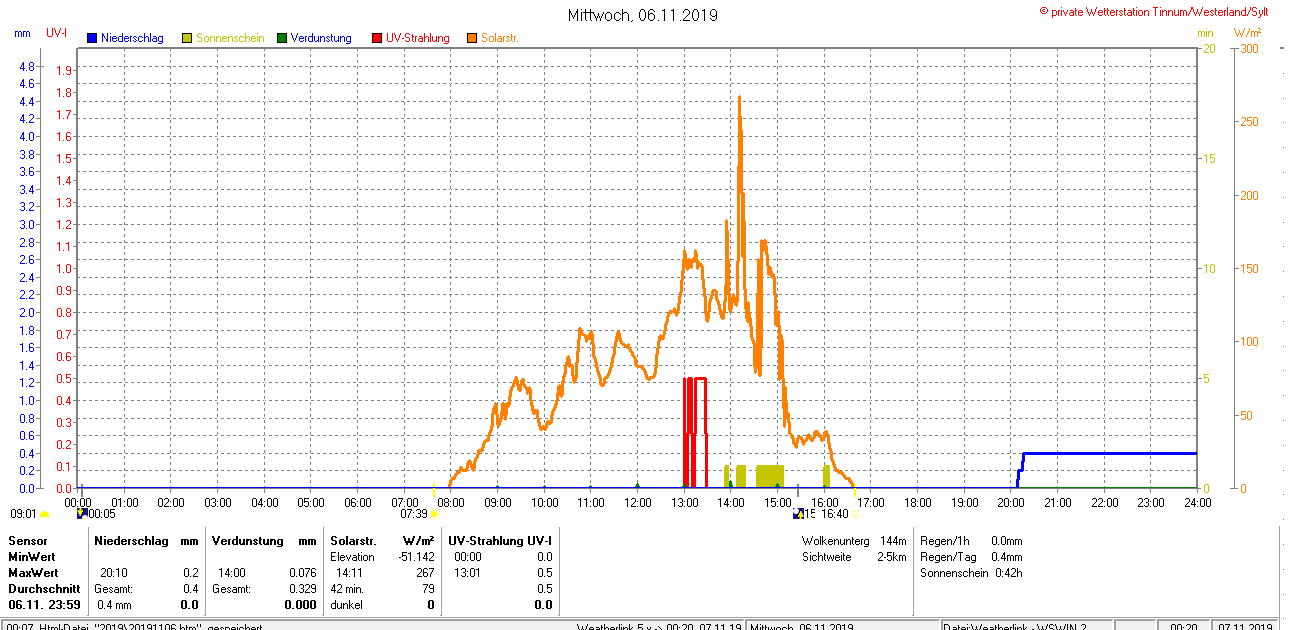Viewport: 1310px width, 630px height.
Task: Click the yellow Sonnenschein legend swatch
Action: [187, 38]
